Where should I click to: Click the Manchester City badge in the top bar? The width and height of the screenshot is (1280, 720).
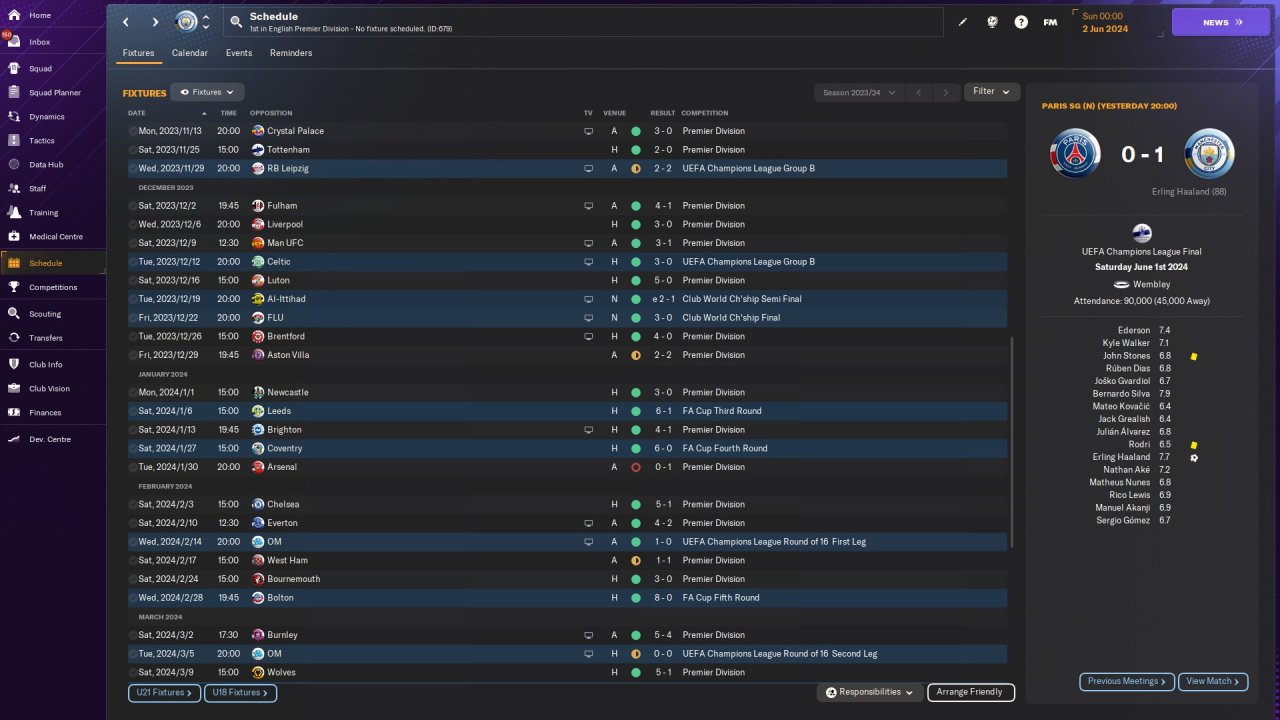click(186, 21)
